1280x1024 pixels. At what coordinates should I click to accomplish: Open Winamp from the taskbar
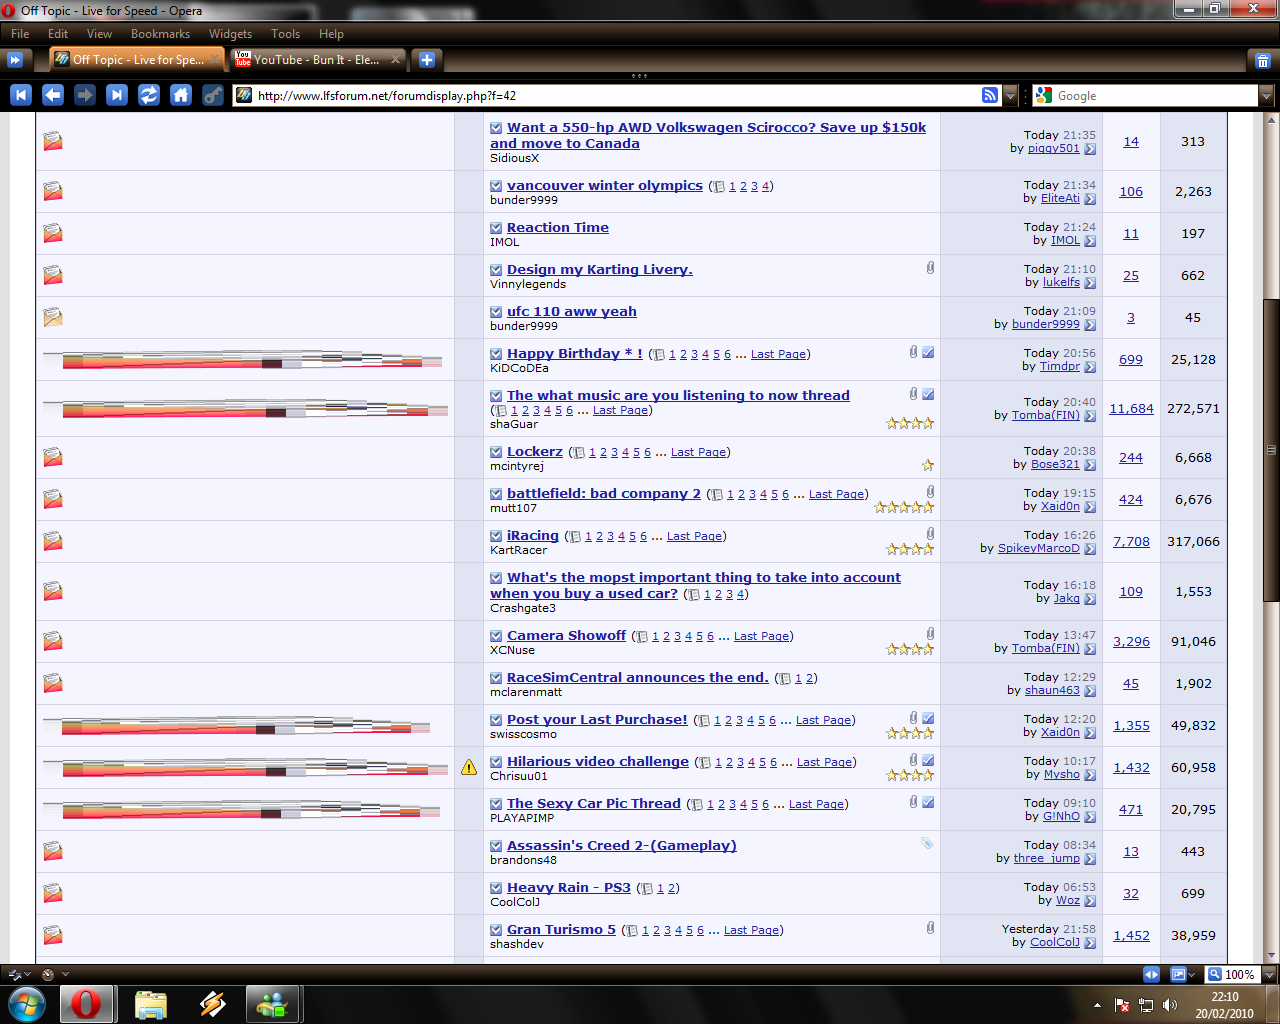(212, 1004)
